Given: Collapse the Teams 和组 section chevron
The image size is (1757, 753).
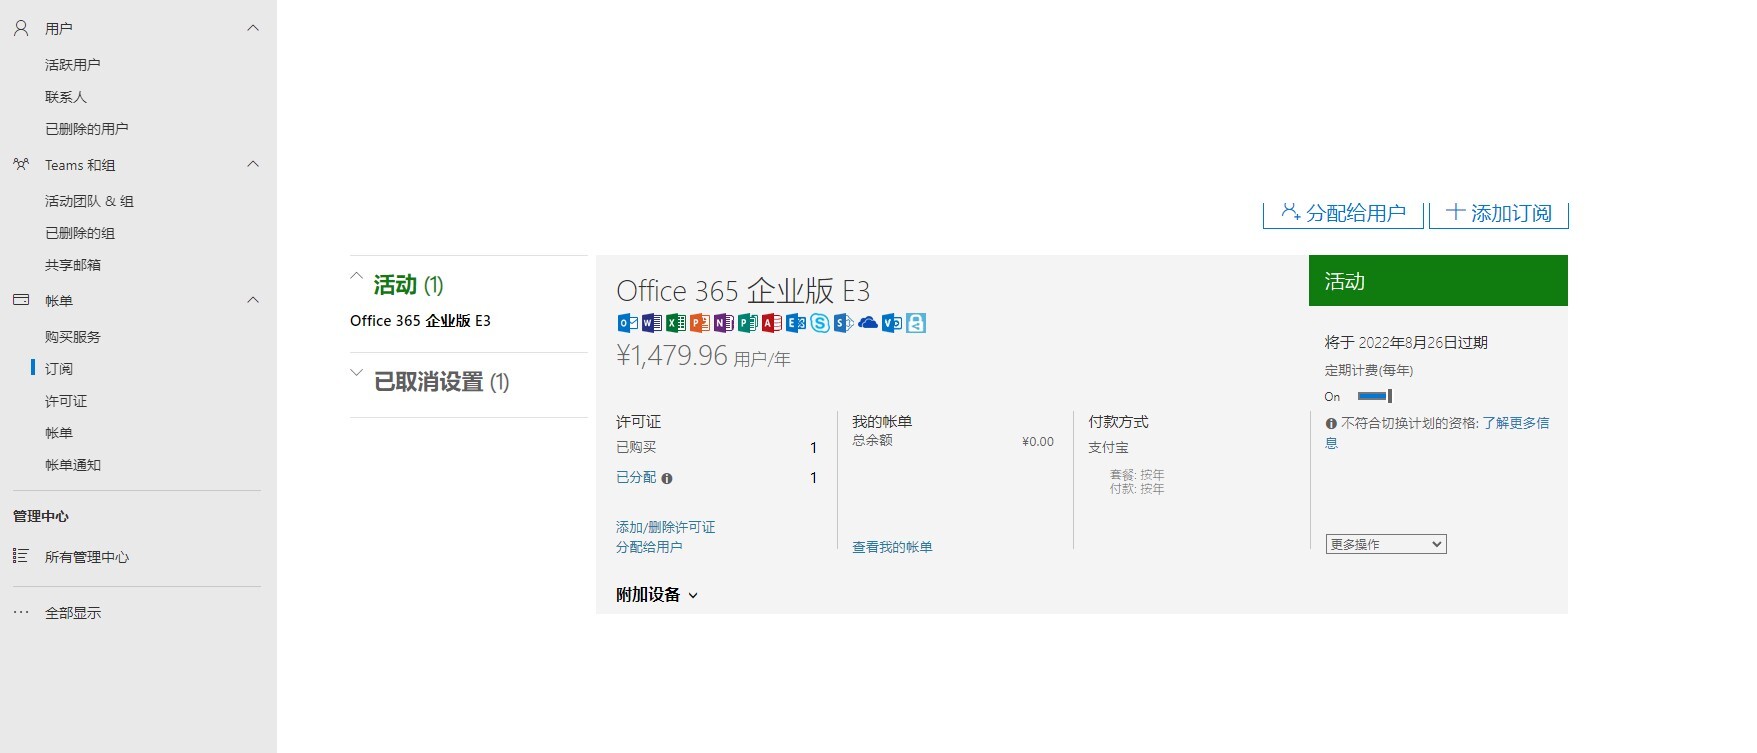Looking at the screenshot, I should [253, 164].
